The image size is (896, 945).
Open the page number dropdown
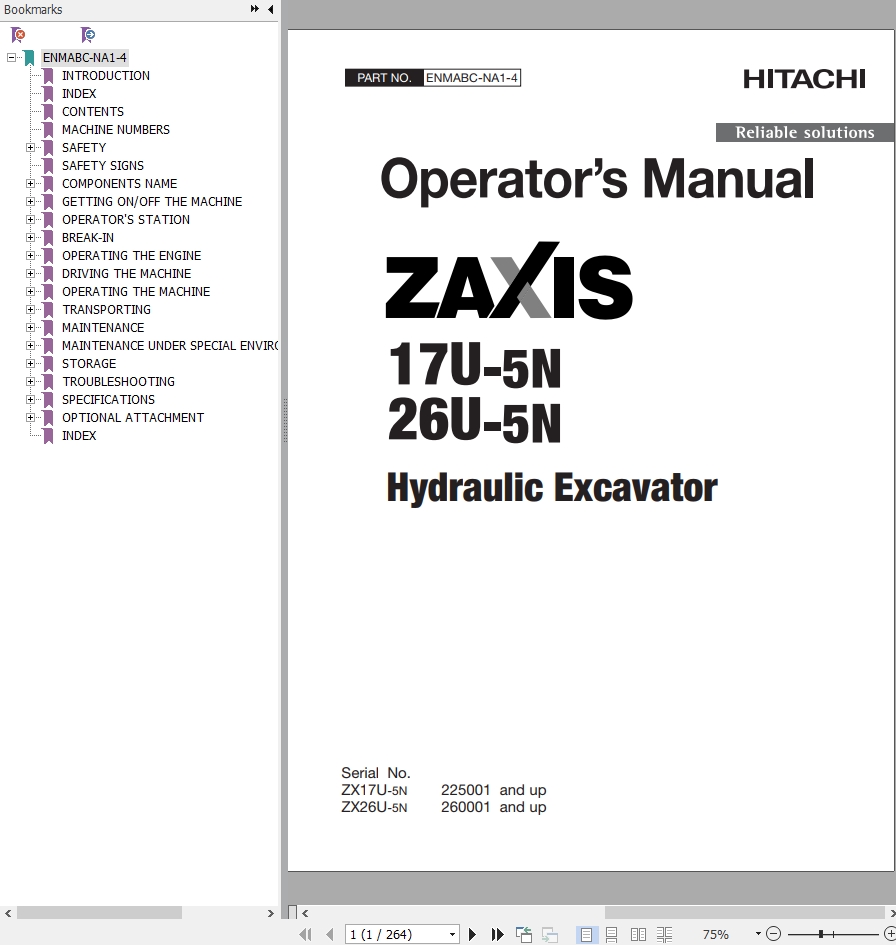452,934
